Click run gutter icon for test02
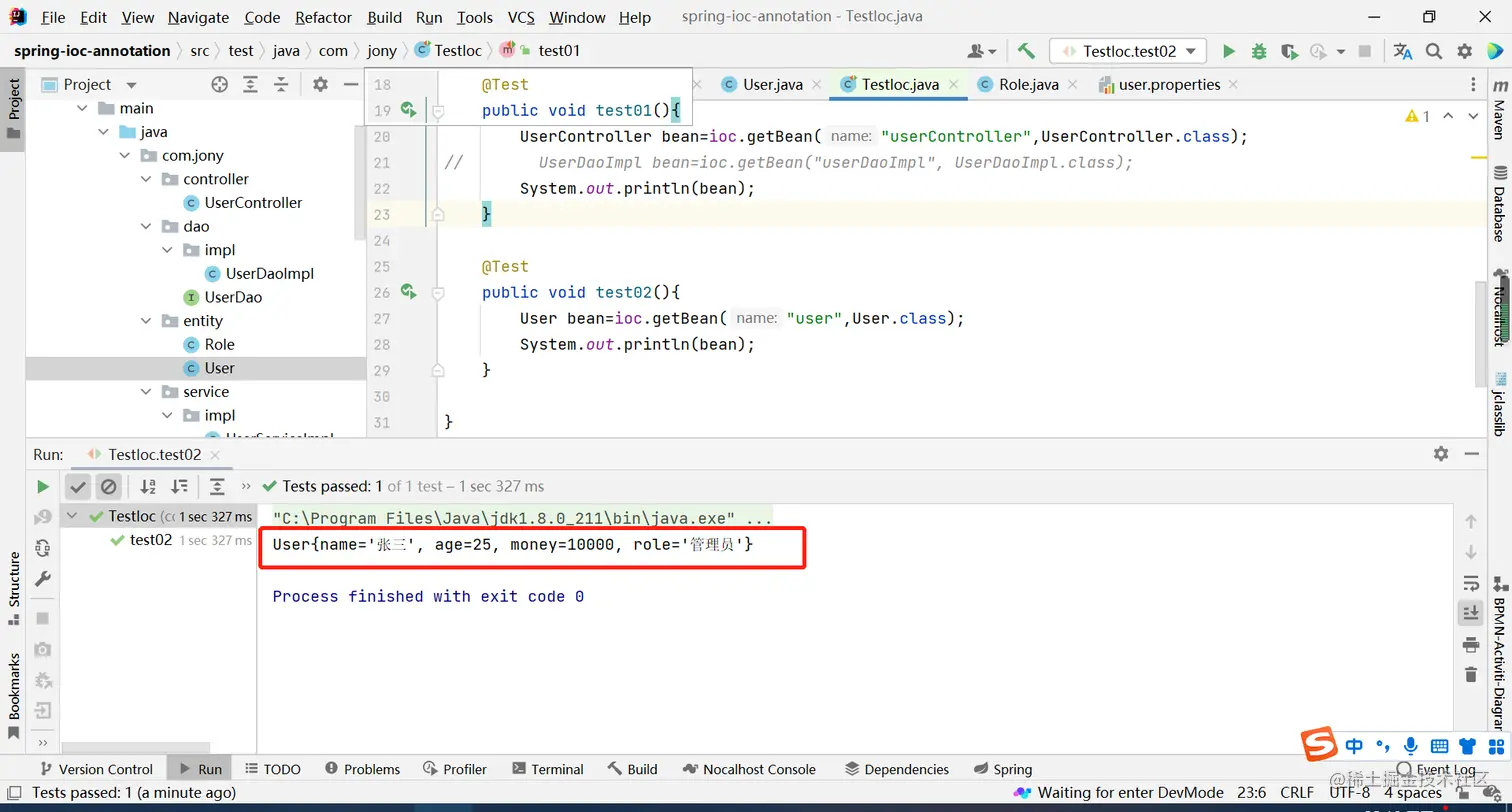This screenshot has height=812, width=1512. pos(408,292)
